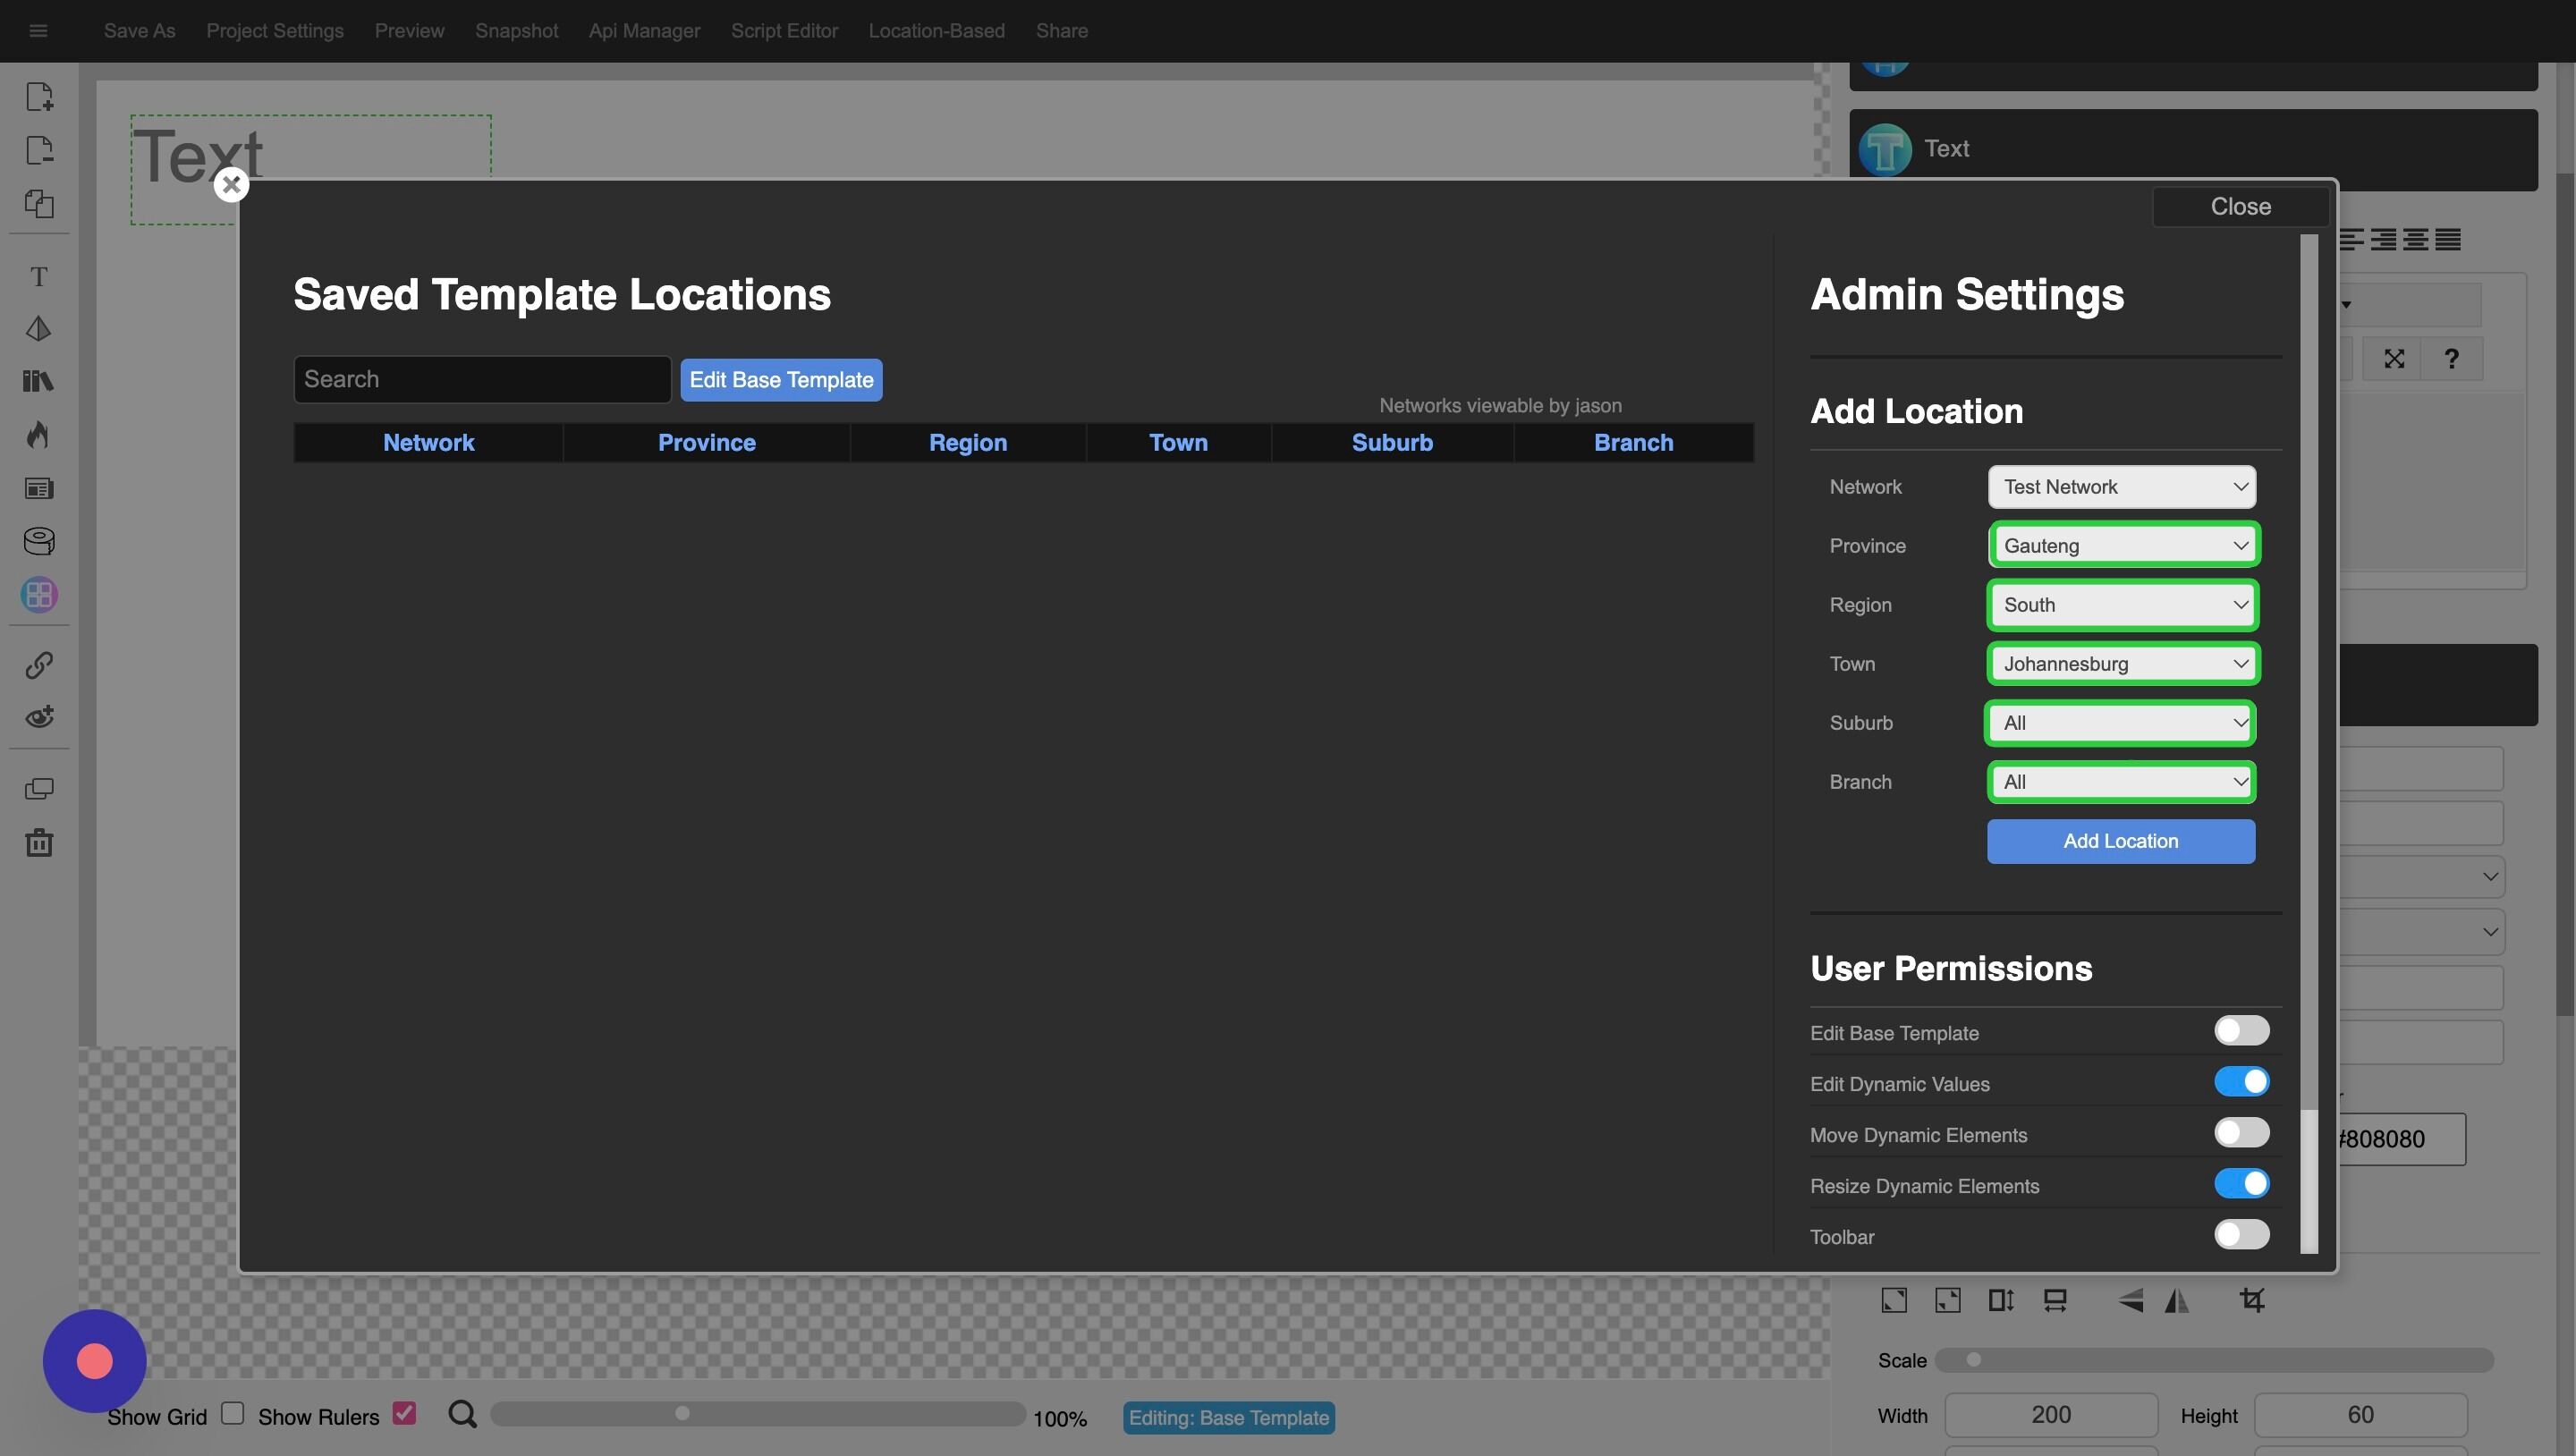Open the Network dropdown
Image resolution: width=2576 pixels, height=1456 pixels.
point(2121,487)
